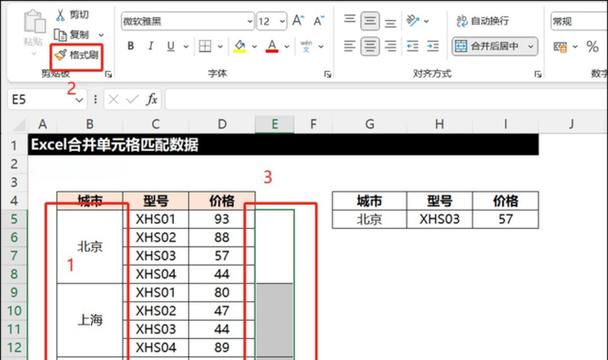Align text left
Viewport: 608px width, 360px height.
tap(350, 46)
